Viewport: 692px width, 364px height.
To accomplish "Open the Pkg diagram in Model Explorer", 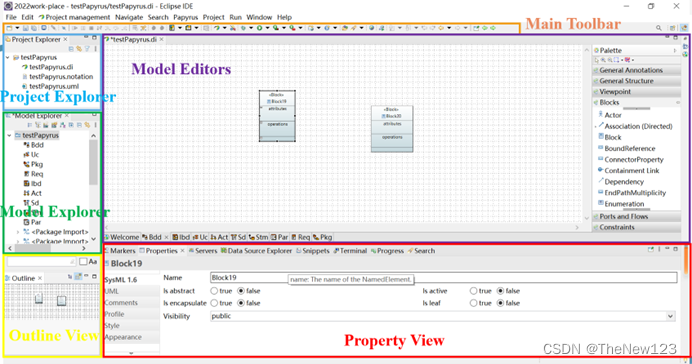I will click(x=33, y=164).
